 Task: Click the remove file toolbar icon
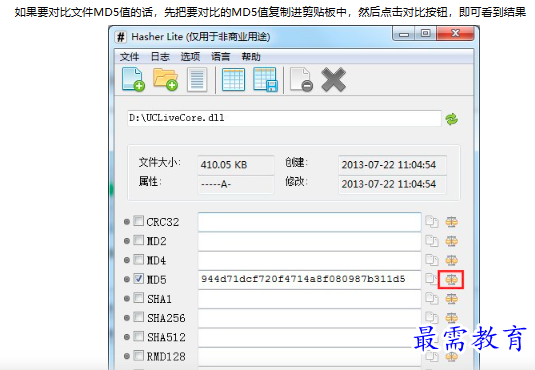click(x=301, y=80)
